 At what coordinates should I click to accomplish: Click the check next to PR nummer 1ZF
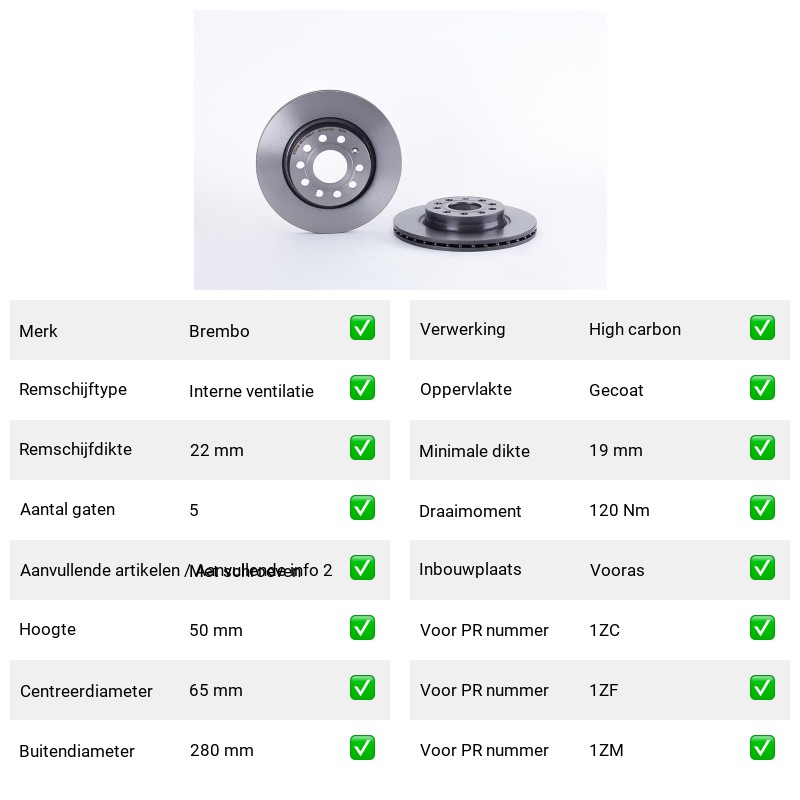(762, 688)
